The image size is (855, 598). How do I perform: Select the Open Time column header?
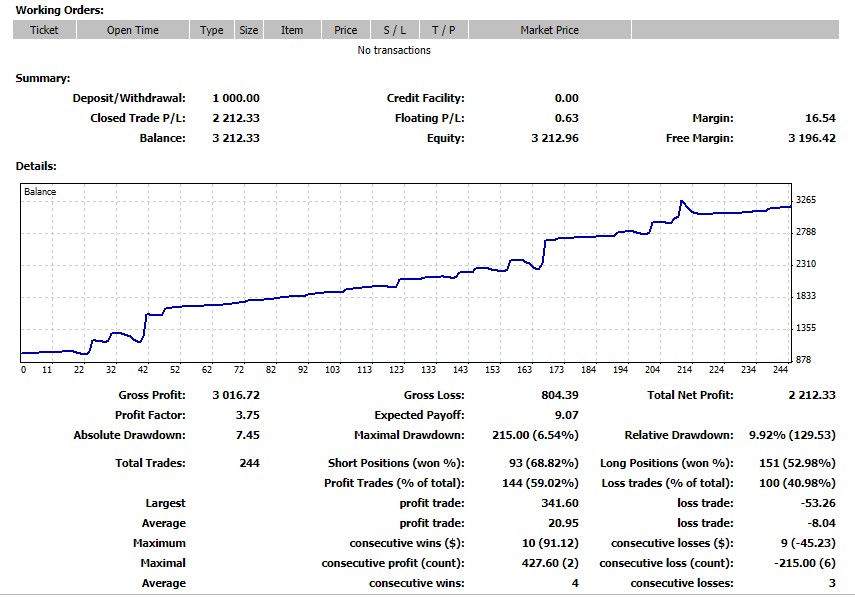[132, 30]
